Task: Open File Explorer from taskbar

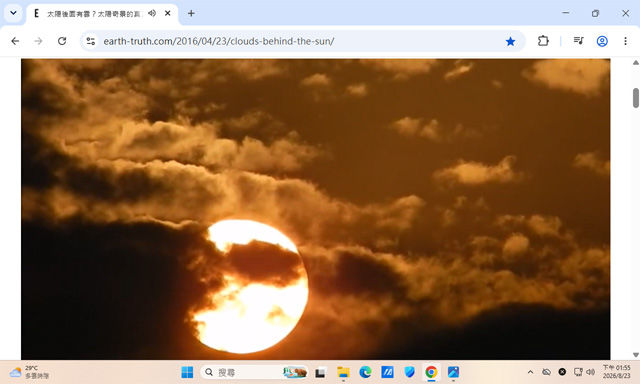Action: point(343,372)
